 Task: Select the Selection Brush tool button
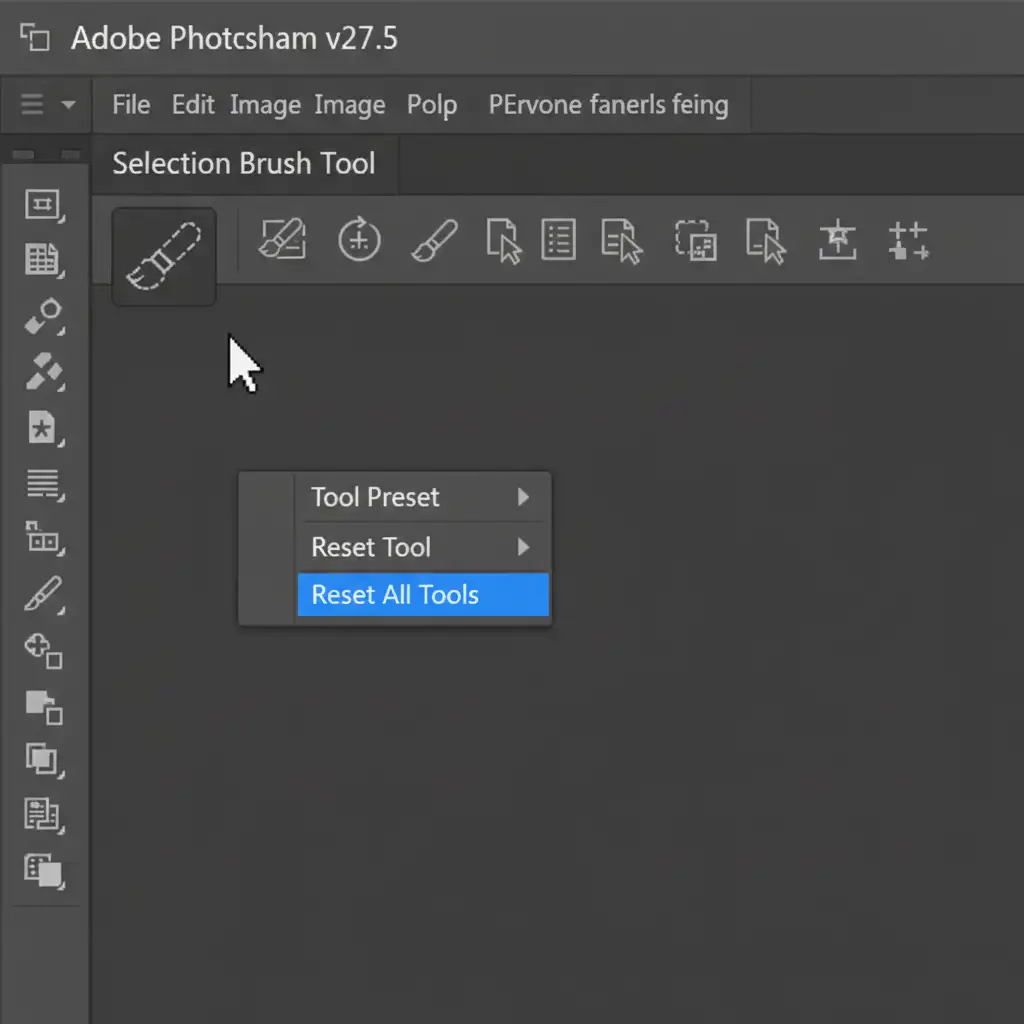[x=163, y=256]
